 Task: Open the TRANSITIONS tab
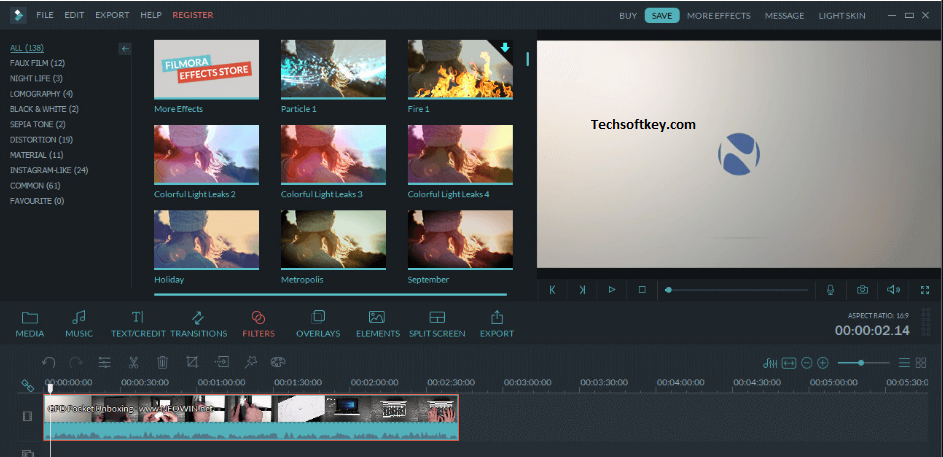[x=198, y=324]
